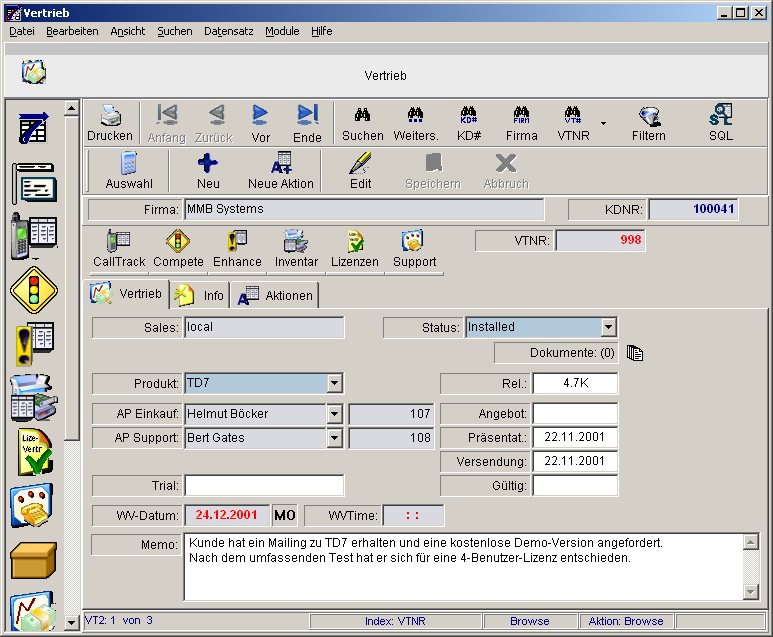This screenshot has height=637, width=773.
Task: Click into the Trial input field
Action: click(264, 485)
